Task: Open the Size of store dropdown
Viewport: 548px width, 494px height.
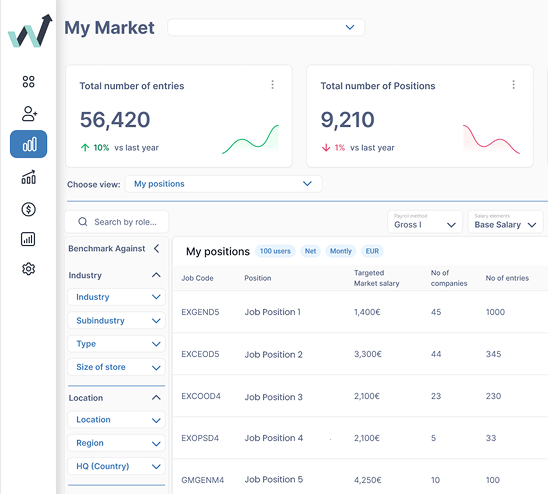Action: tap(116, 367)
